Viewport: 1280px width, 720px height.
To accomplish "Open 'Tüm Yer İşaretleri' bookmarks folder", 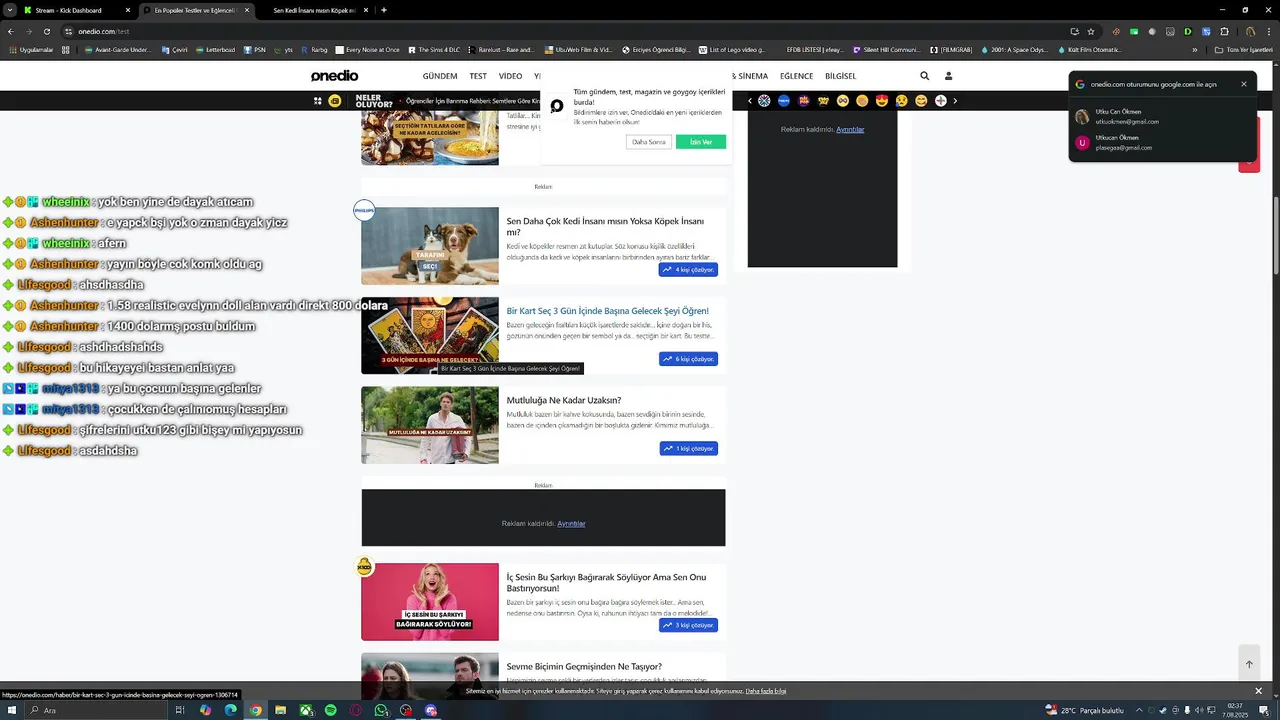I will (x=1244, y=49).
